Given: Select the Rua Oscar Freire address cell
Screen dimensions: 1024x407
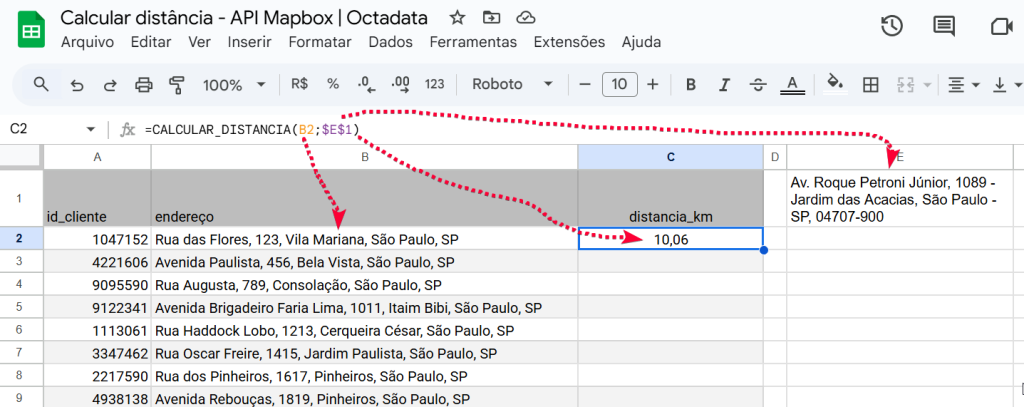Looking at the screenshot, I should (x=364, y=353).
